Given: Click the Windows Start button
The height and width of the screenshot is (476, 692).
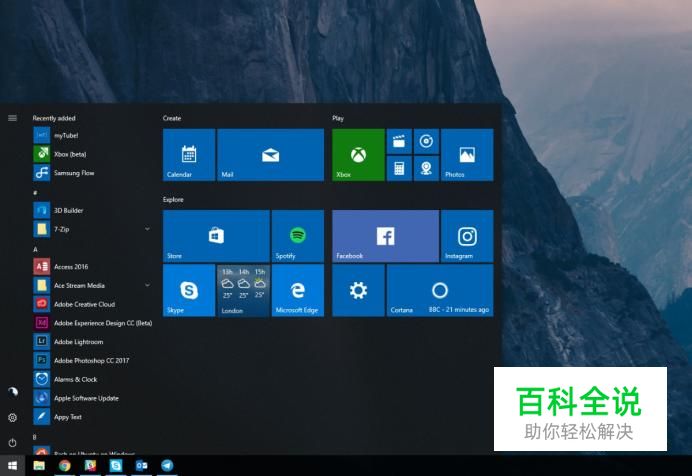Looking at the screenshot, I should tap(12, 465).
